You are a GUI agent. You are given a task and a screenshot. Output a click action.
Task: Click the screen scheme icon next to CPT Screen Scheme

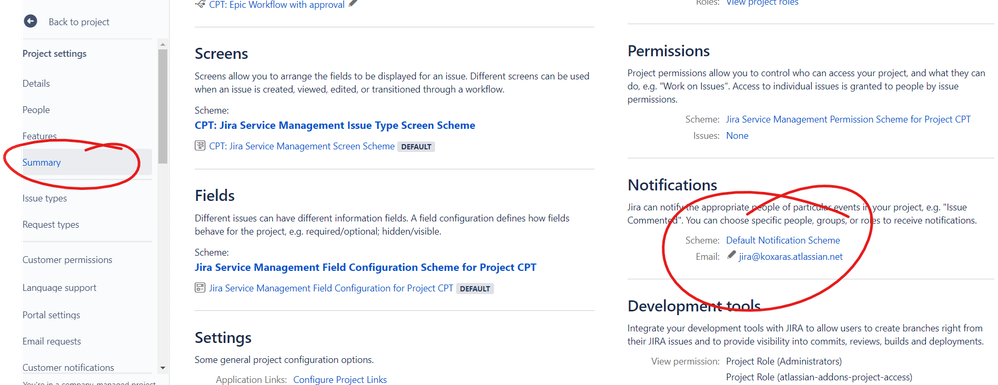200,146
